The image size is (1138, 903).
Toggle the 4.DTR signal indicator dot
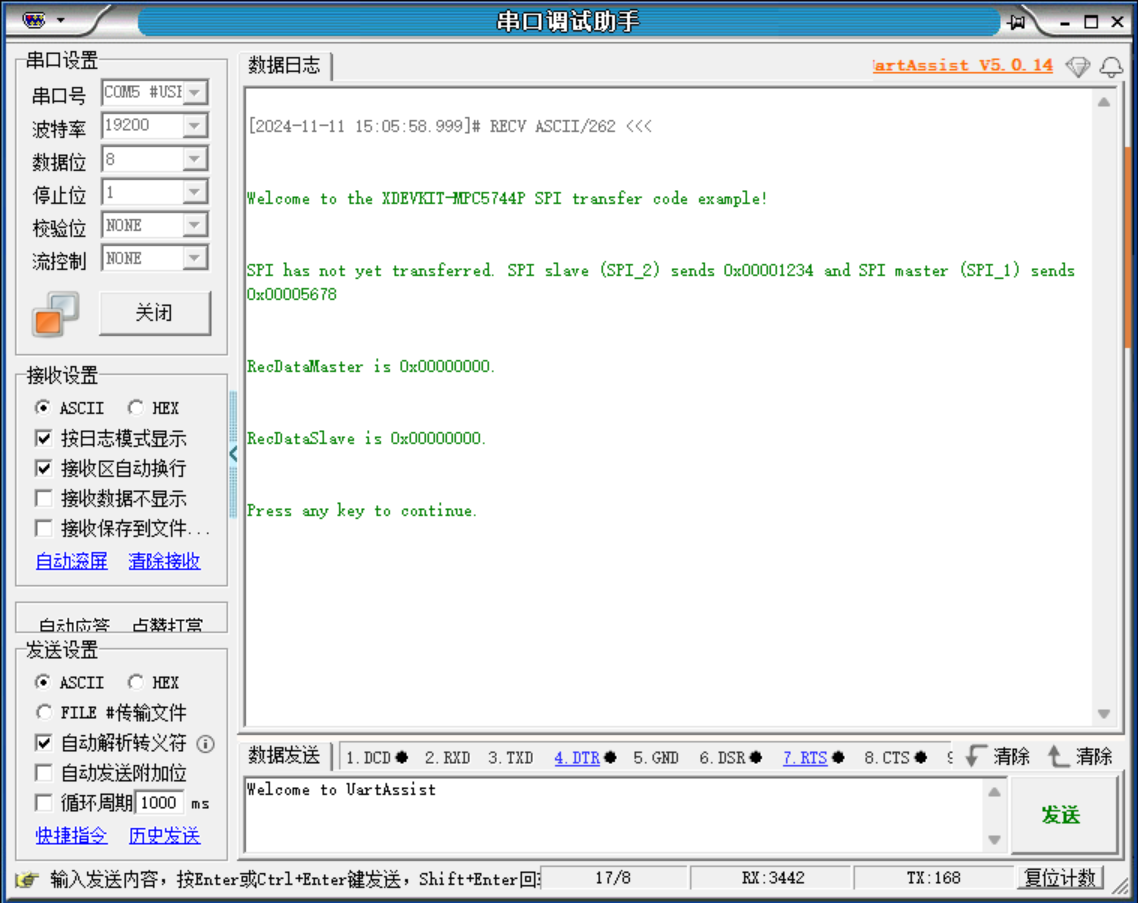point(610,758)
